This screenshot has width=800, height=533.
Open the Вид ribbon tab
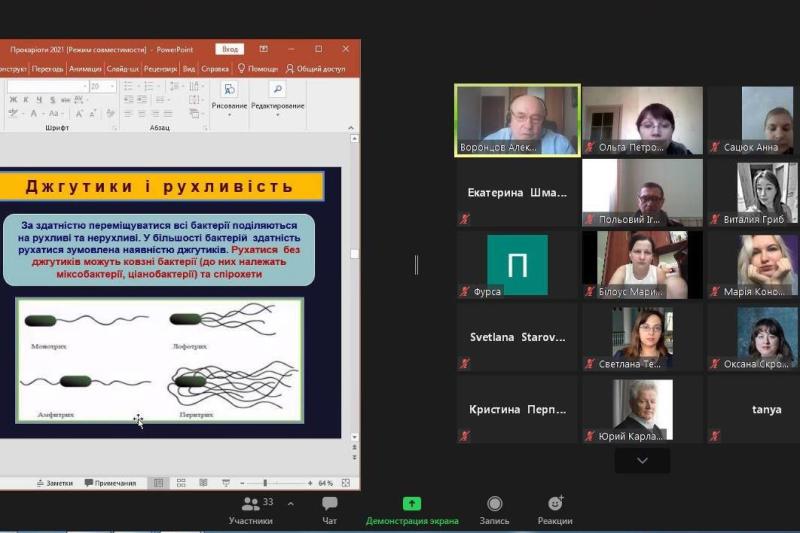(189, 68)
